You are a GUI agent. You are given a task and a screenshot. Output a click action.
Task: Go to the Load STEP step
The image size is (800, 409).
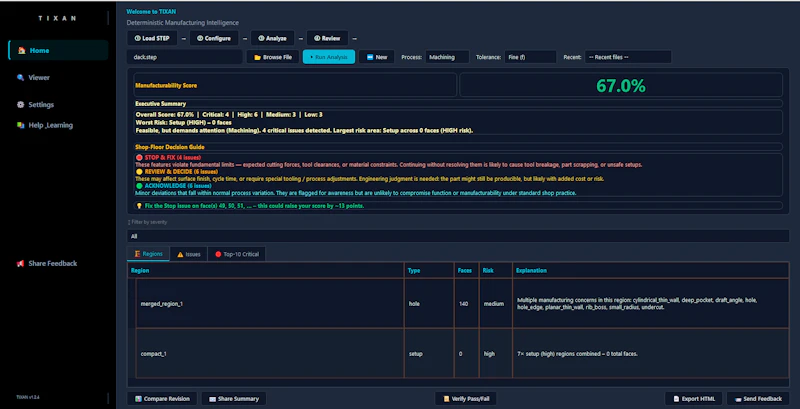pos(152,38)
